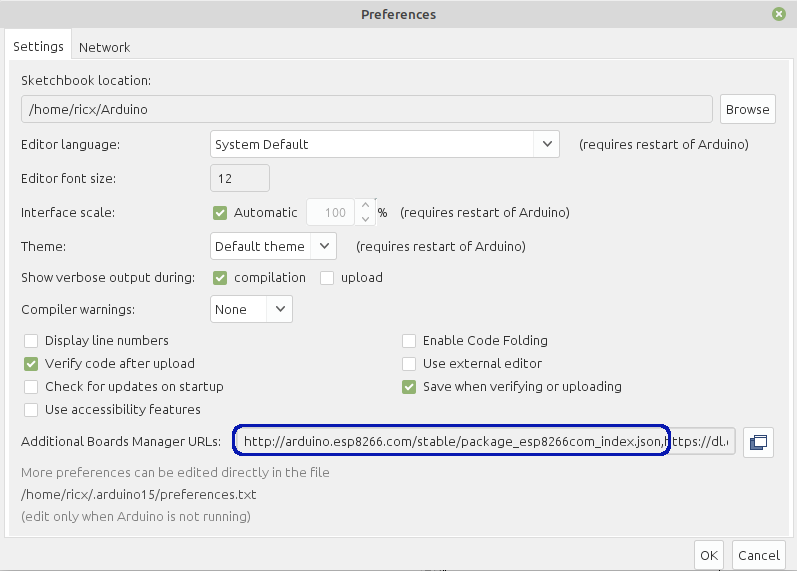Cancel the Preferences dialog

click(x=758, y=555)
